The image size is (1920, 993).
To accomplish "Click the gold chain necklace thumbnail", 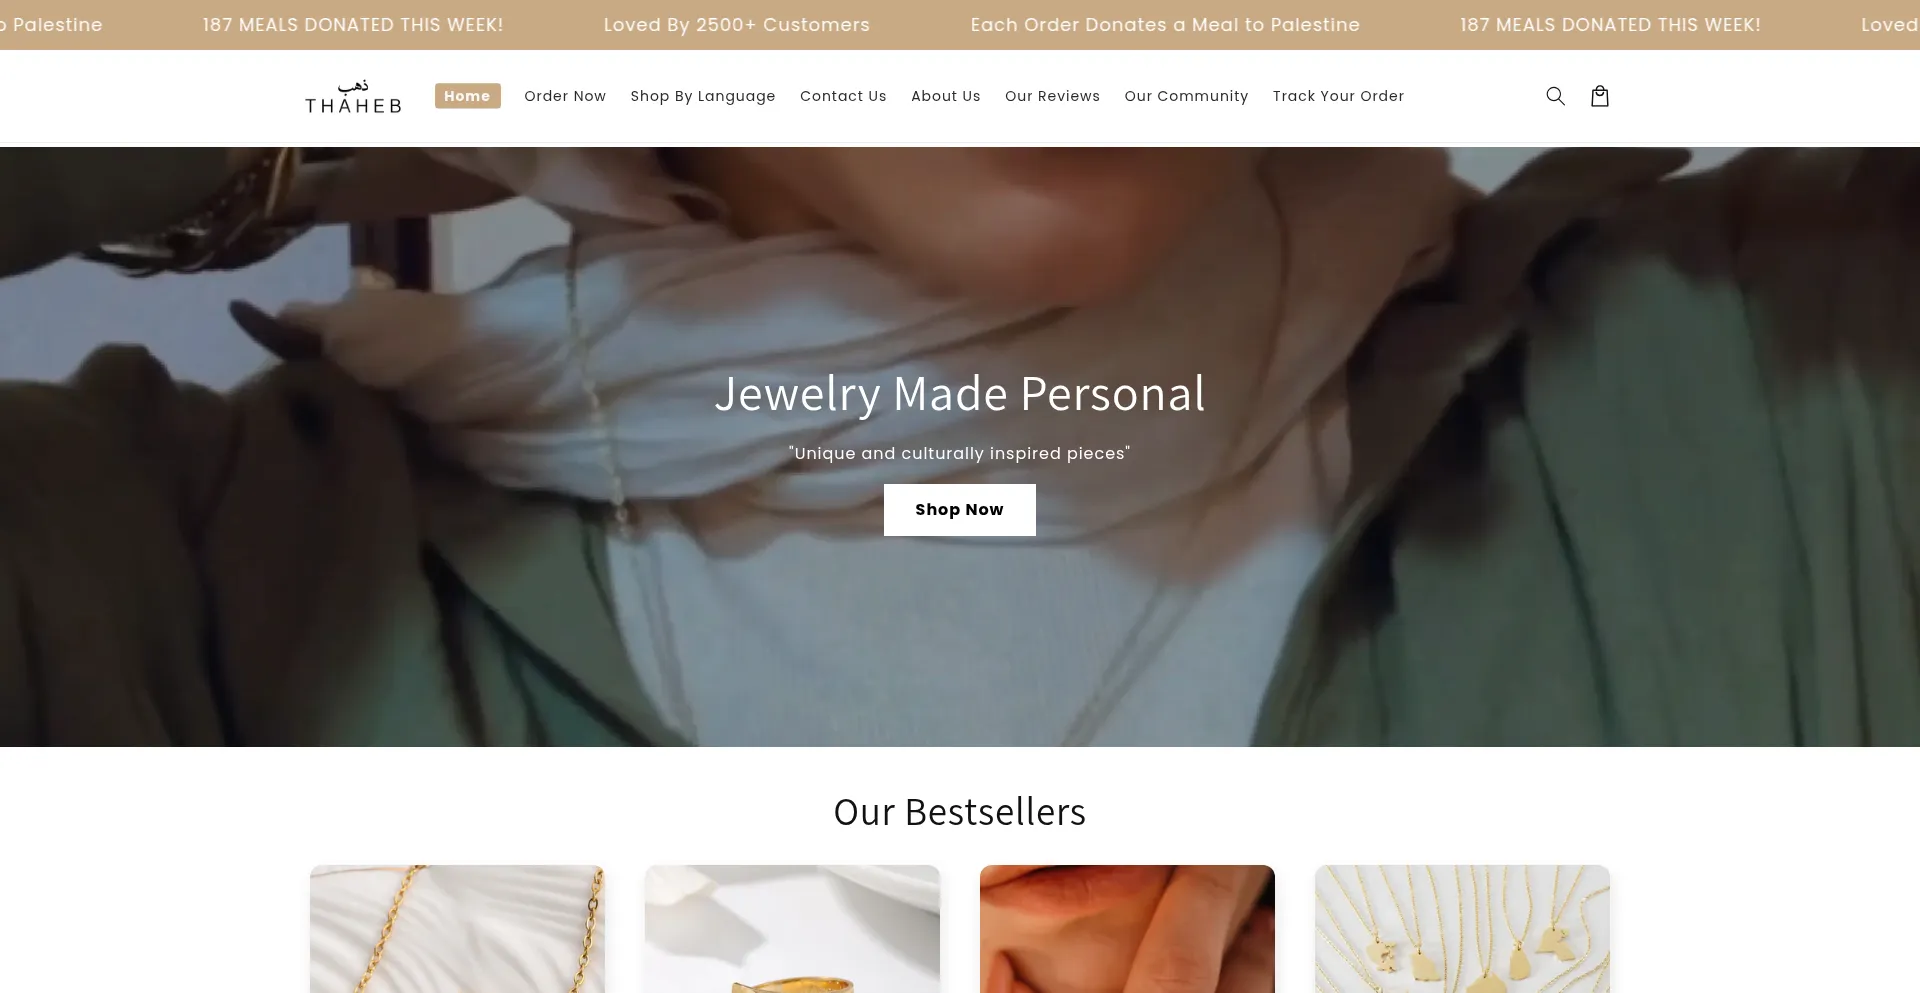I will 457,929.
